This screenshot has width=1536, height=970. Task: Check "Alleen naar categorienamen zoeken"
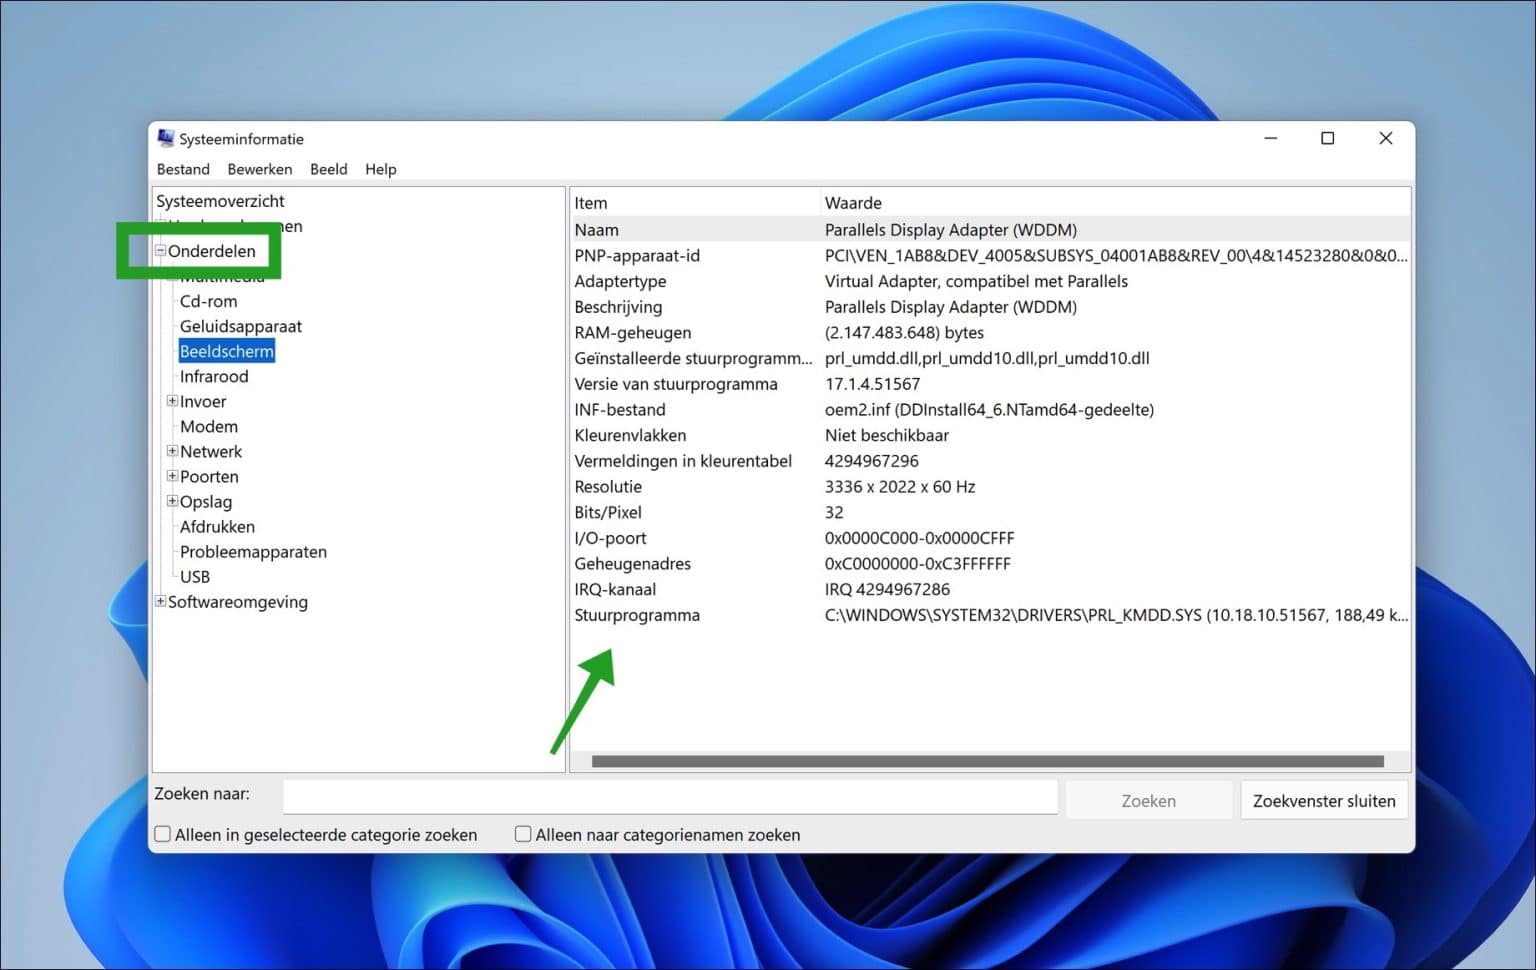point(522,833)
